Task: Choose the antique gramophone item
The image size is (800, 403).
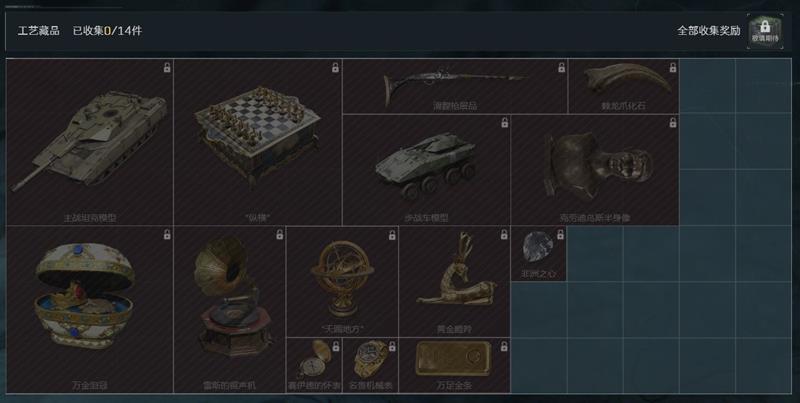Action: click(x=230, y=310)
